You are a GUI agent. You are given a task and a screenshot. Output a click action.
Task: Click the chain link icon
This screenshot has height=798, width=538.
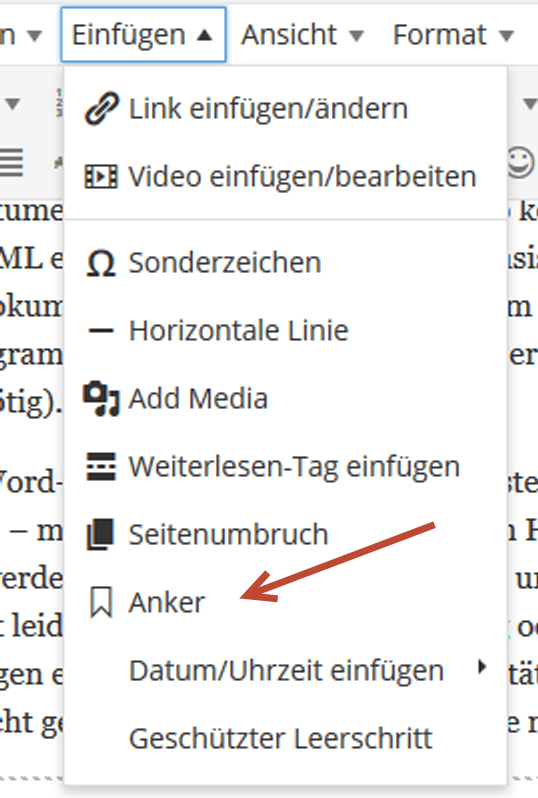102,108
